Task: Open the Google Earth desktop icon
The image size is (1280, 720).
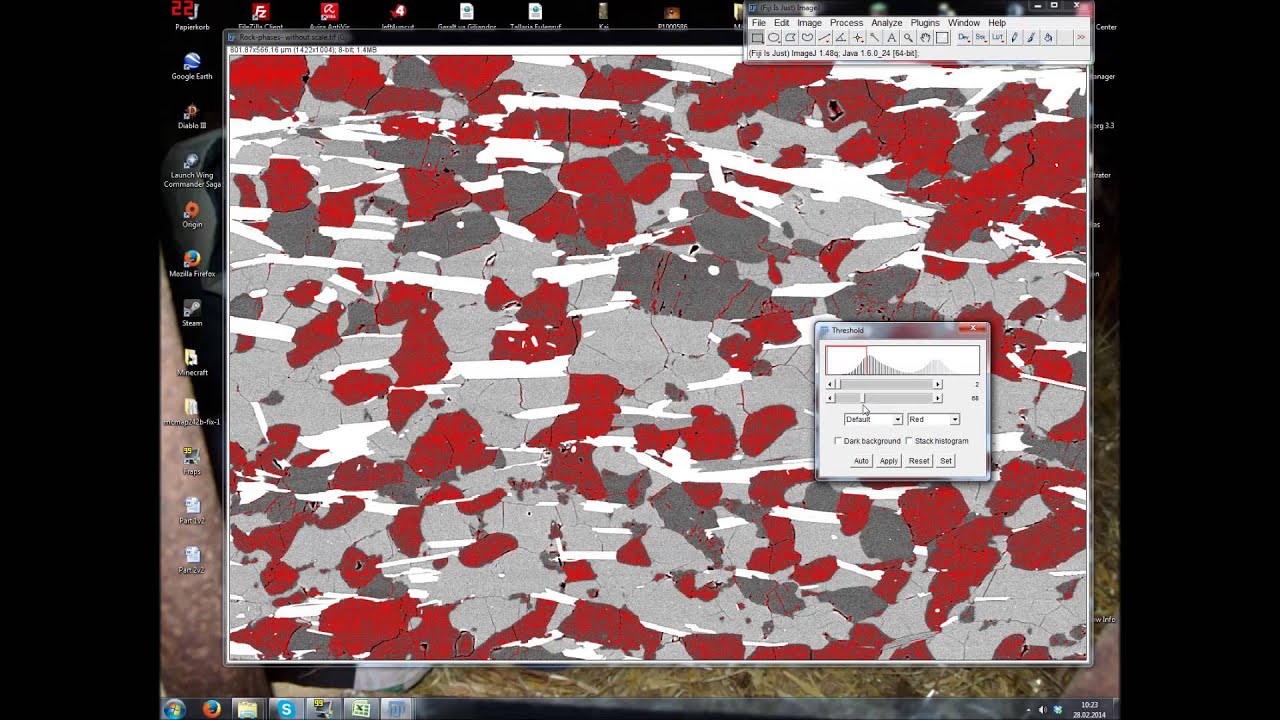Action: (191, 66)
